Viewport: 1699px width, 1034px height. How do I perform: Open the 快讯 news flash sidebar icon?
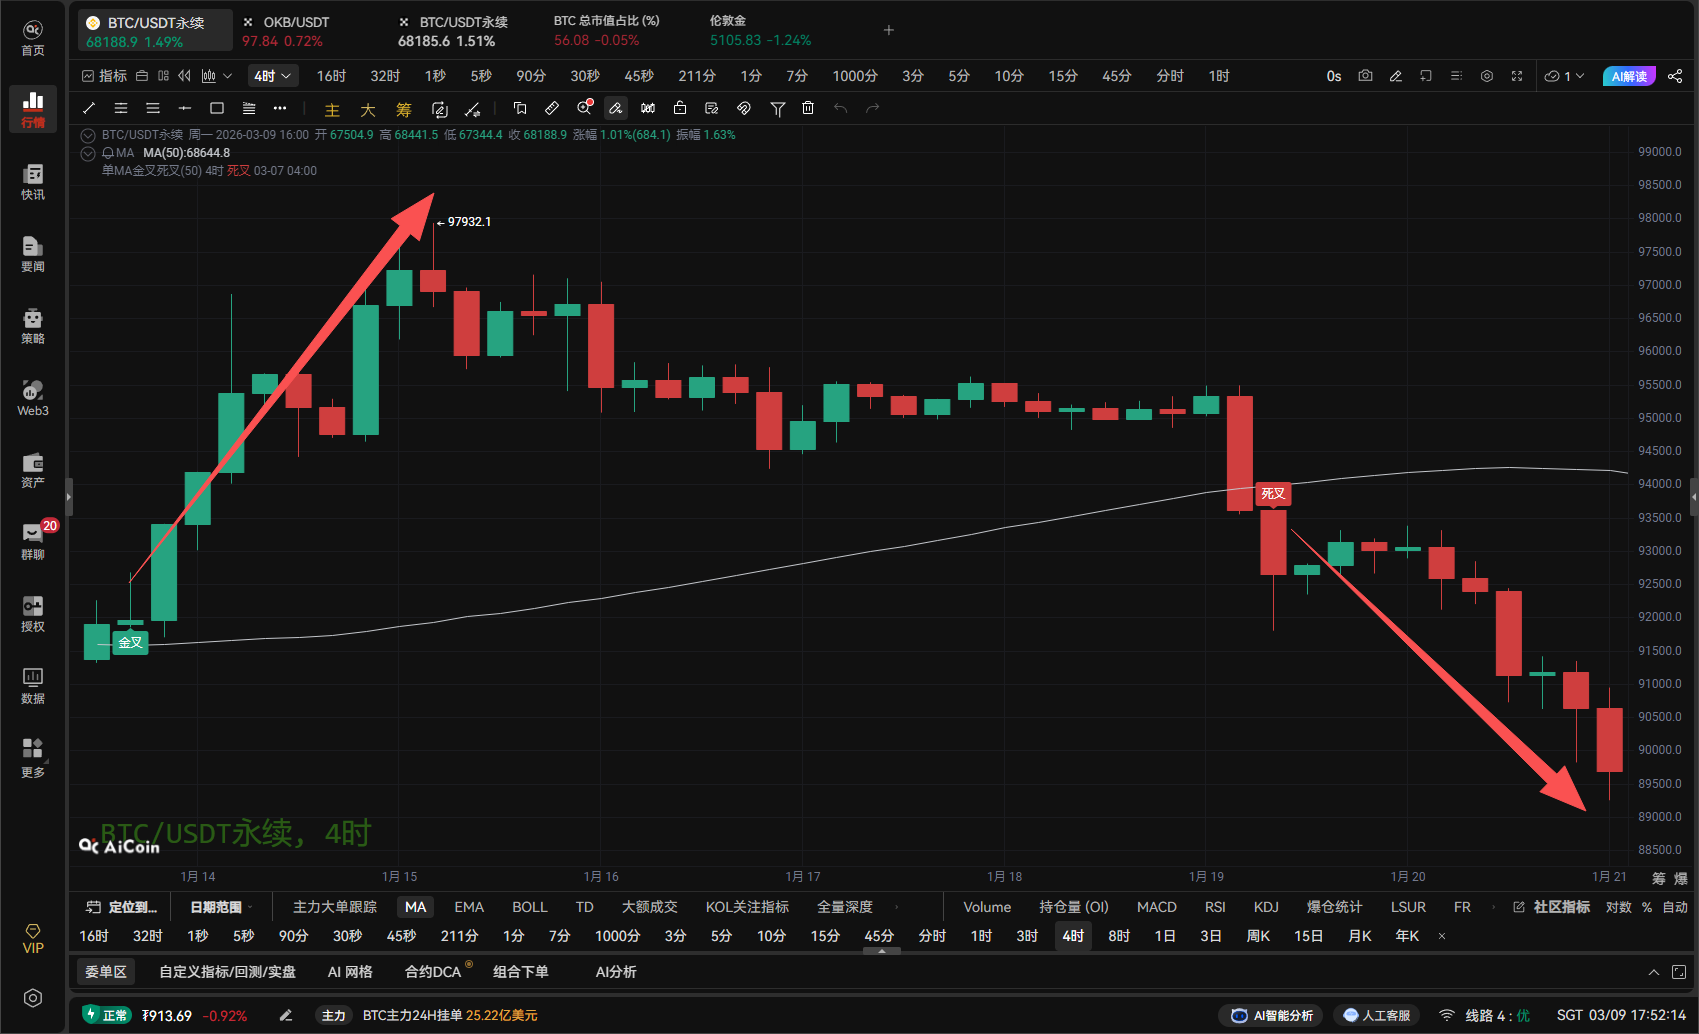coord(33,182)
